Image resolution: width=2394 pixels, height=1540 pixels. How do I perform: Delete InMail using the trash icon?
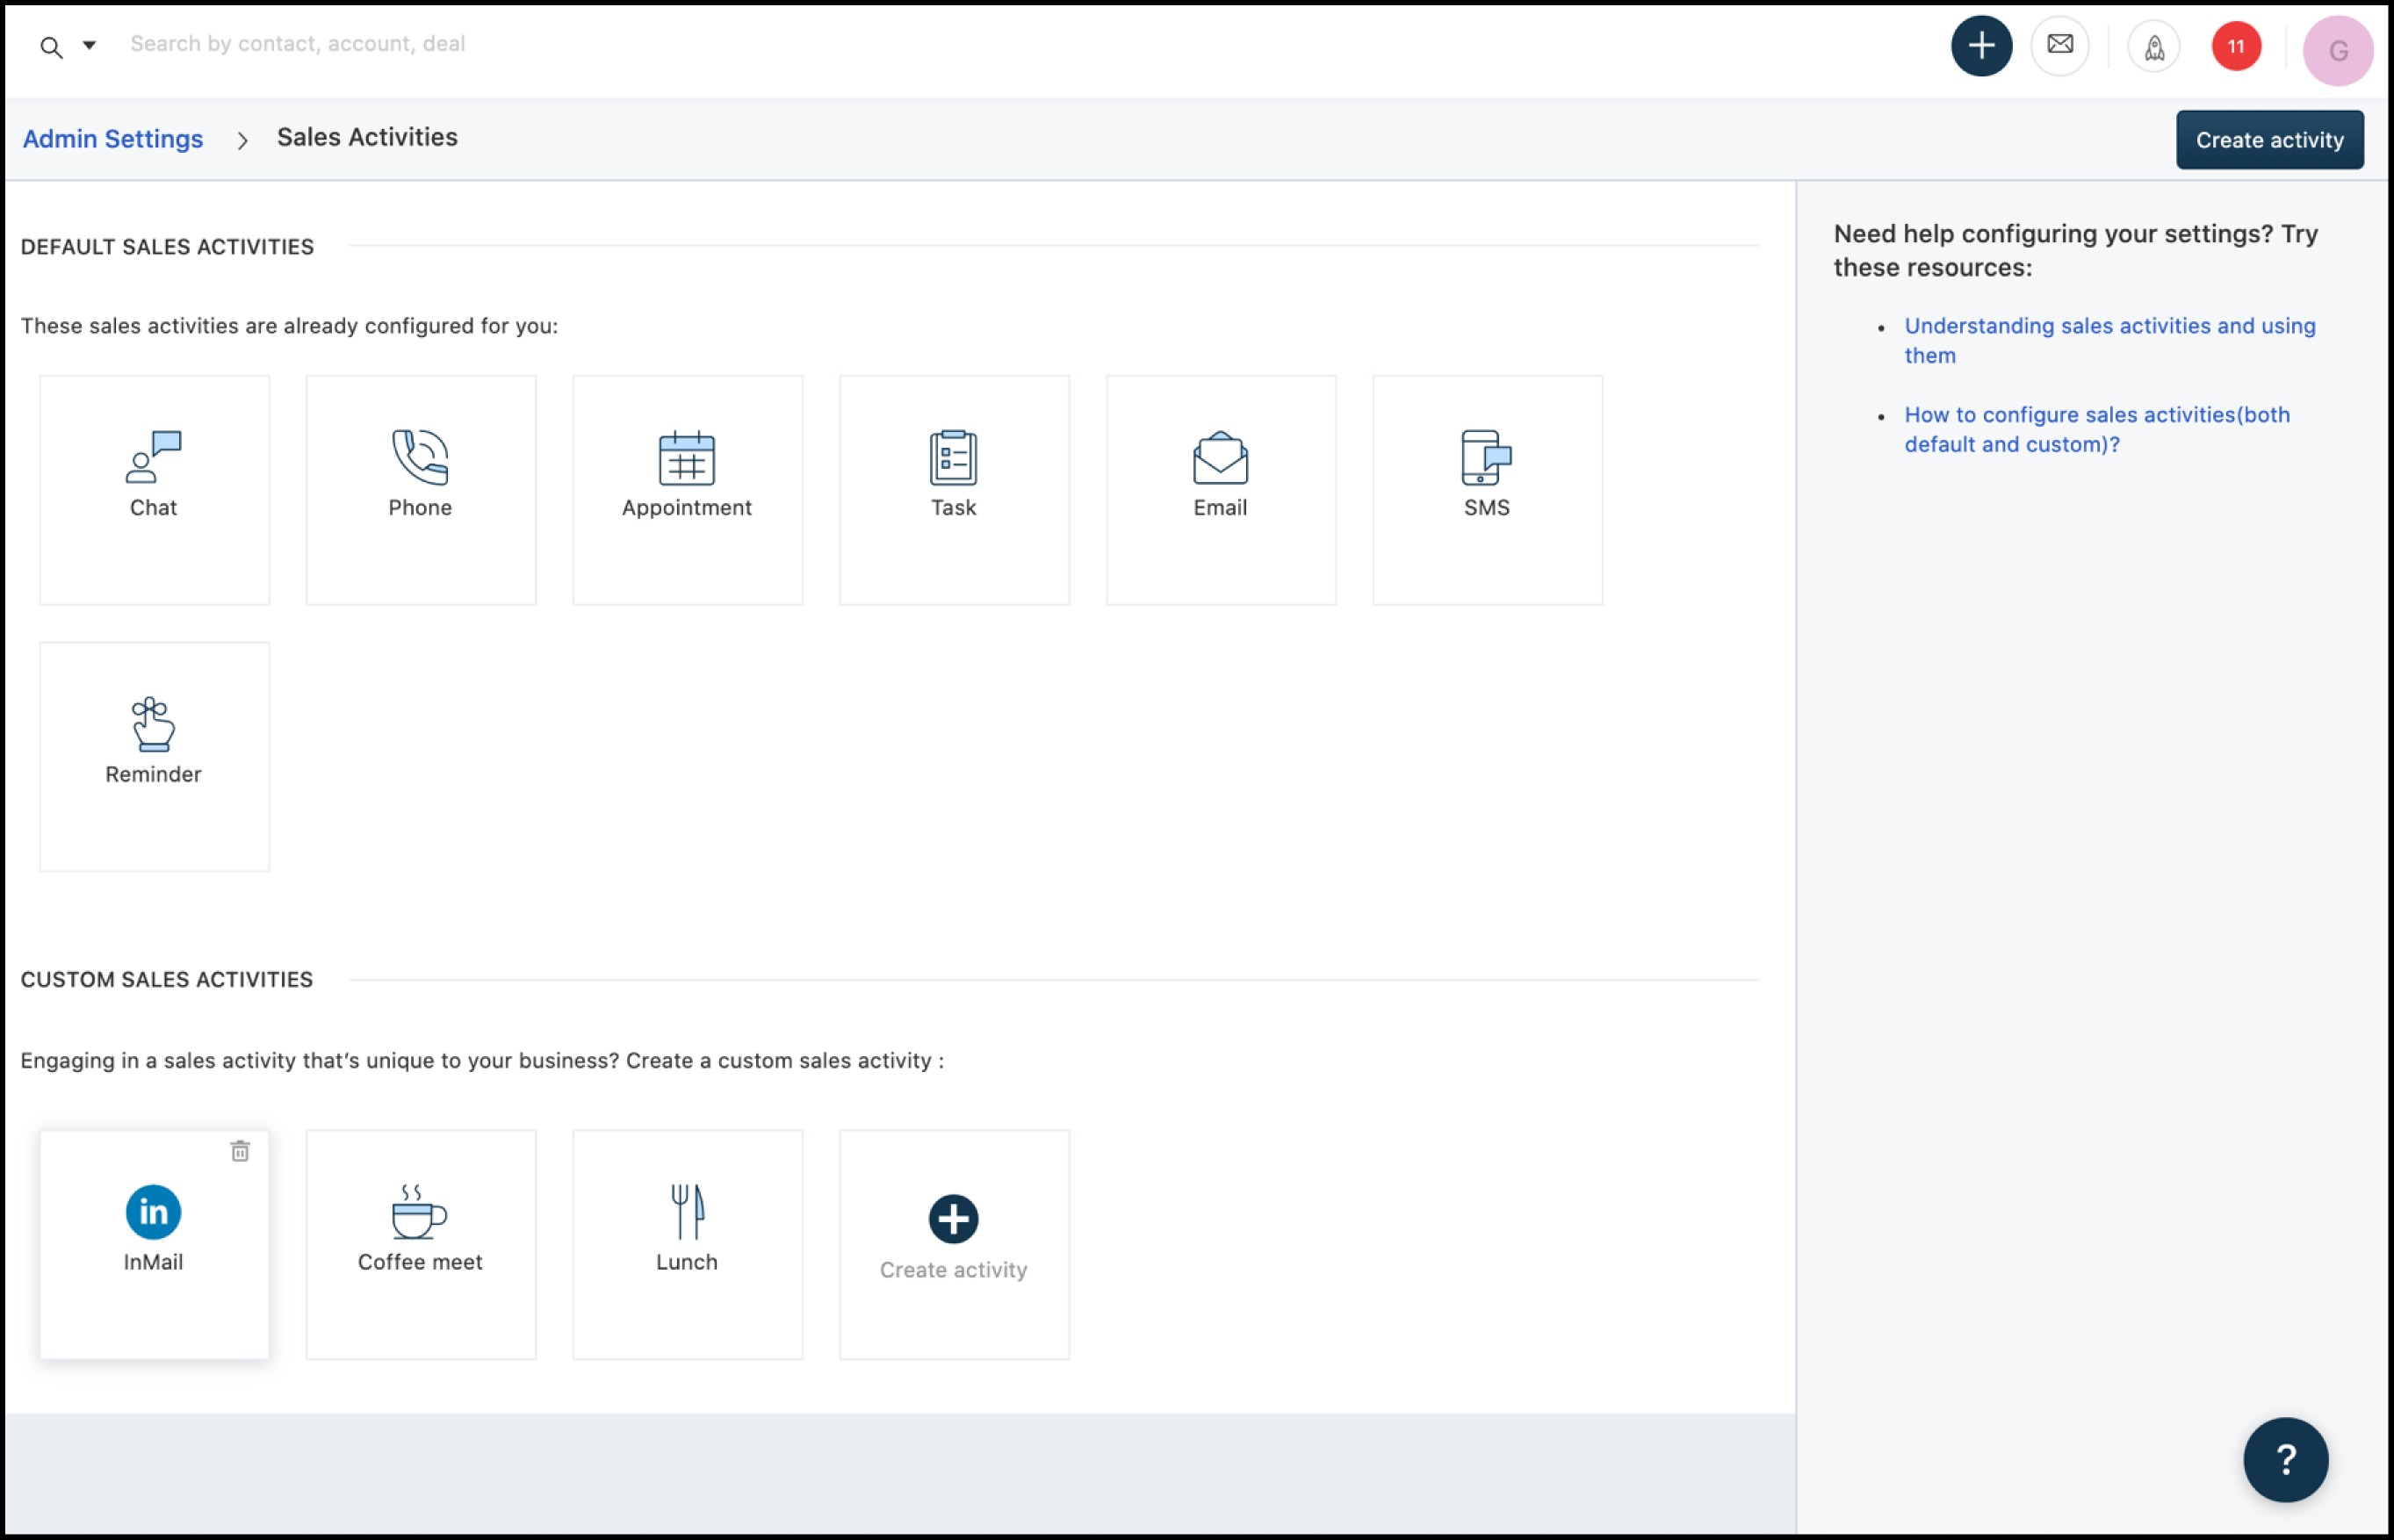(240, 1151)
